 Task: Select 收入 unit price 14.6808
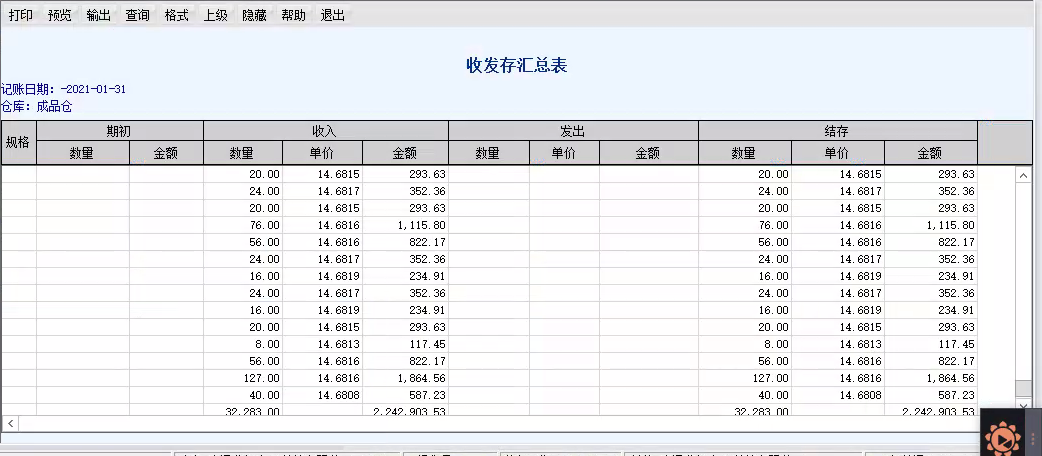click(322, 395)
